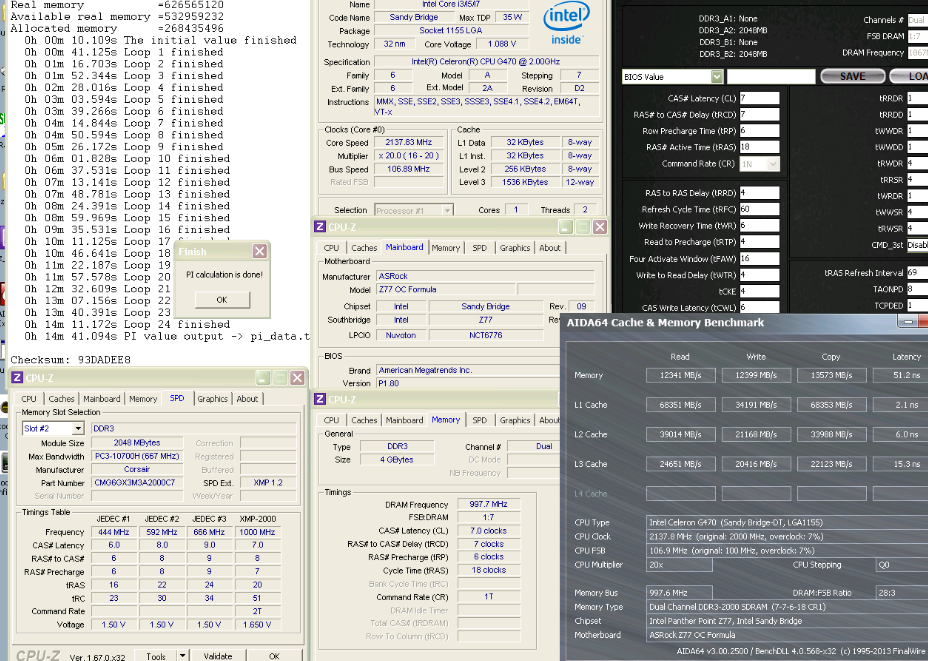Switch to the Caches tab in the CPU-Z Mainboard window

point(364,248)
